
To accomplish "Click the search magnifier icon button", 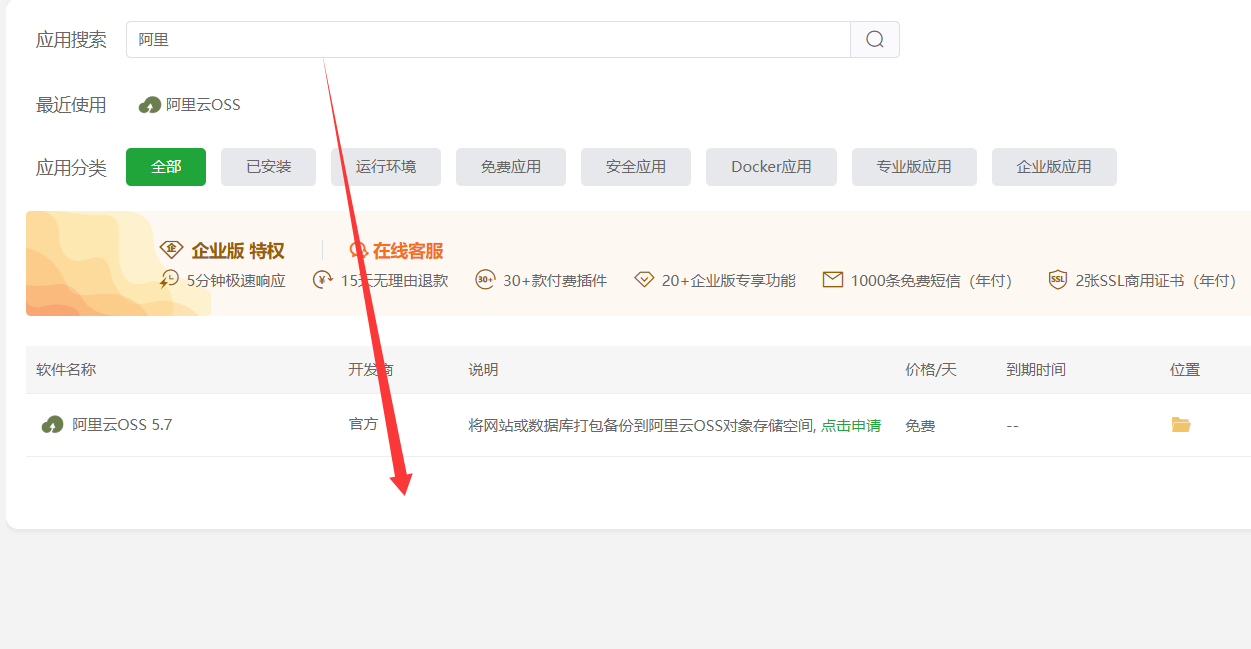I will (875, 40).
